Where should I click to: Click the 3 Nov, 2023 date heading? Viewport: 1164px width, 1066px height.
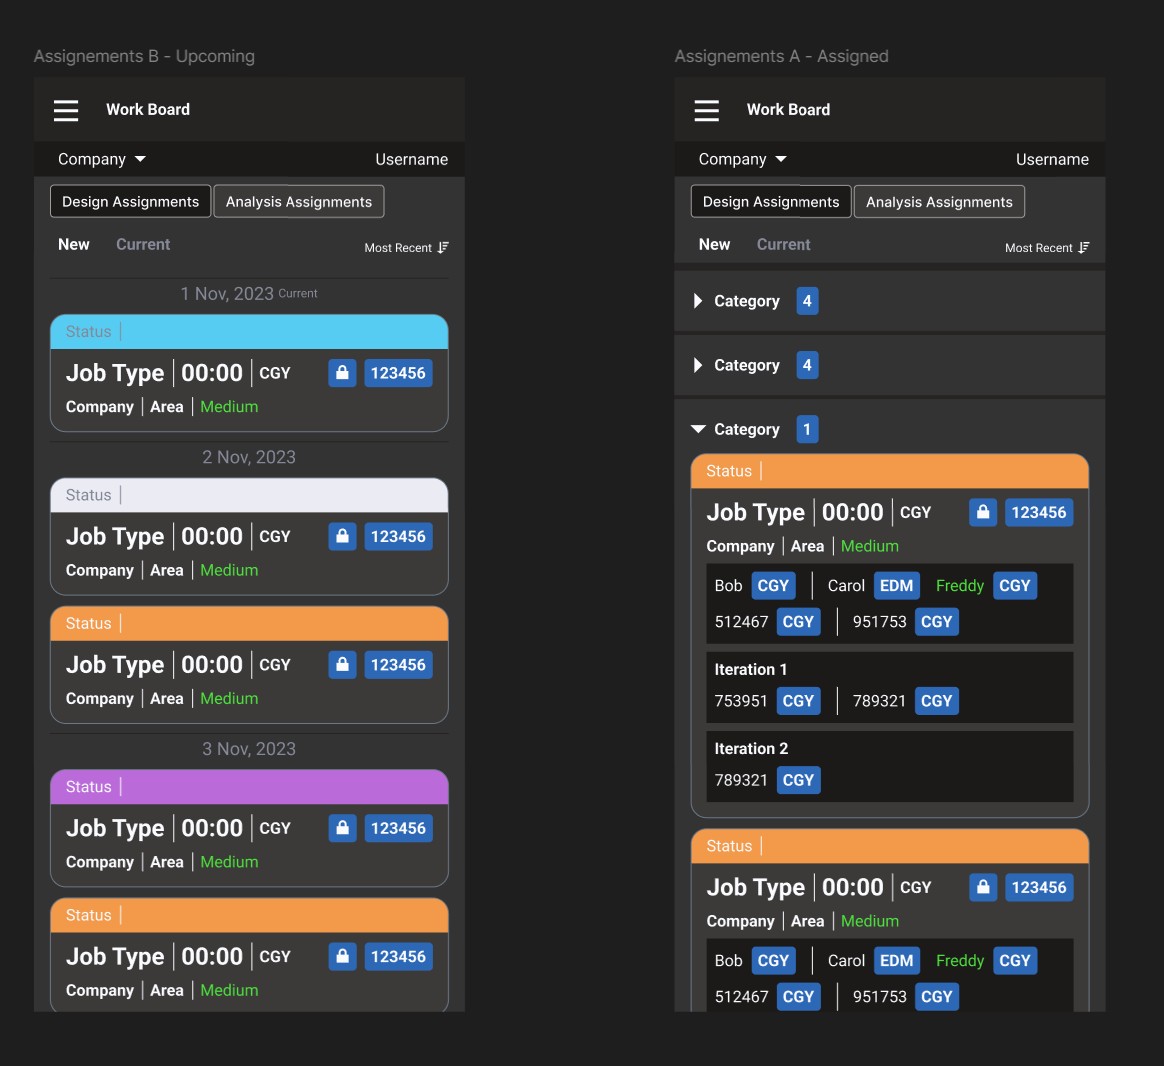(249, 749)
